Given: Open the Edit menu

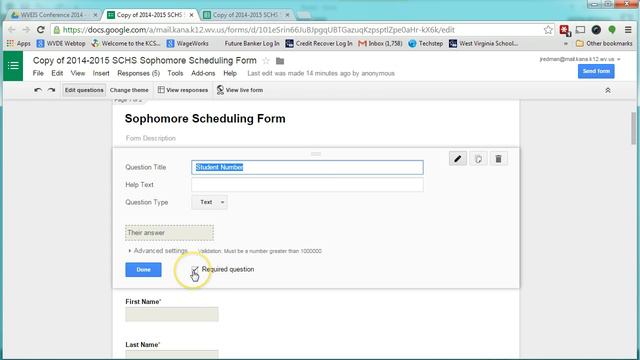Looking at the screenshot, I should (x=57, y=73).
